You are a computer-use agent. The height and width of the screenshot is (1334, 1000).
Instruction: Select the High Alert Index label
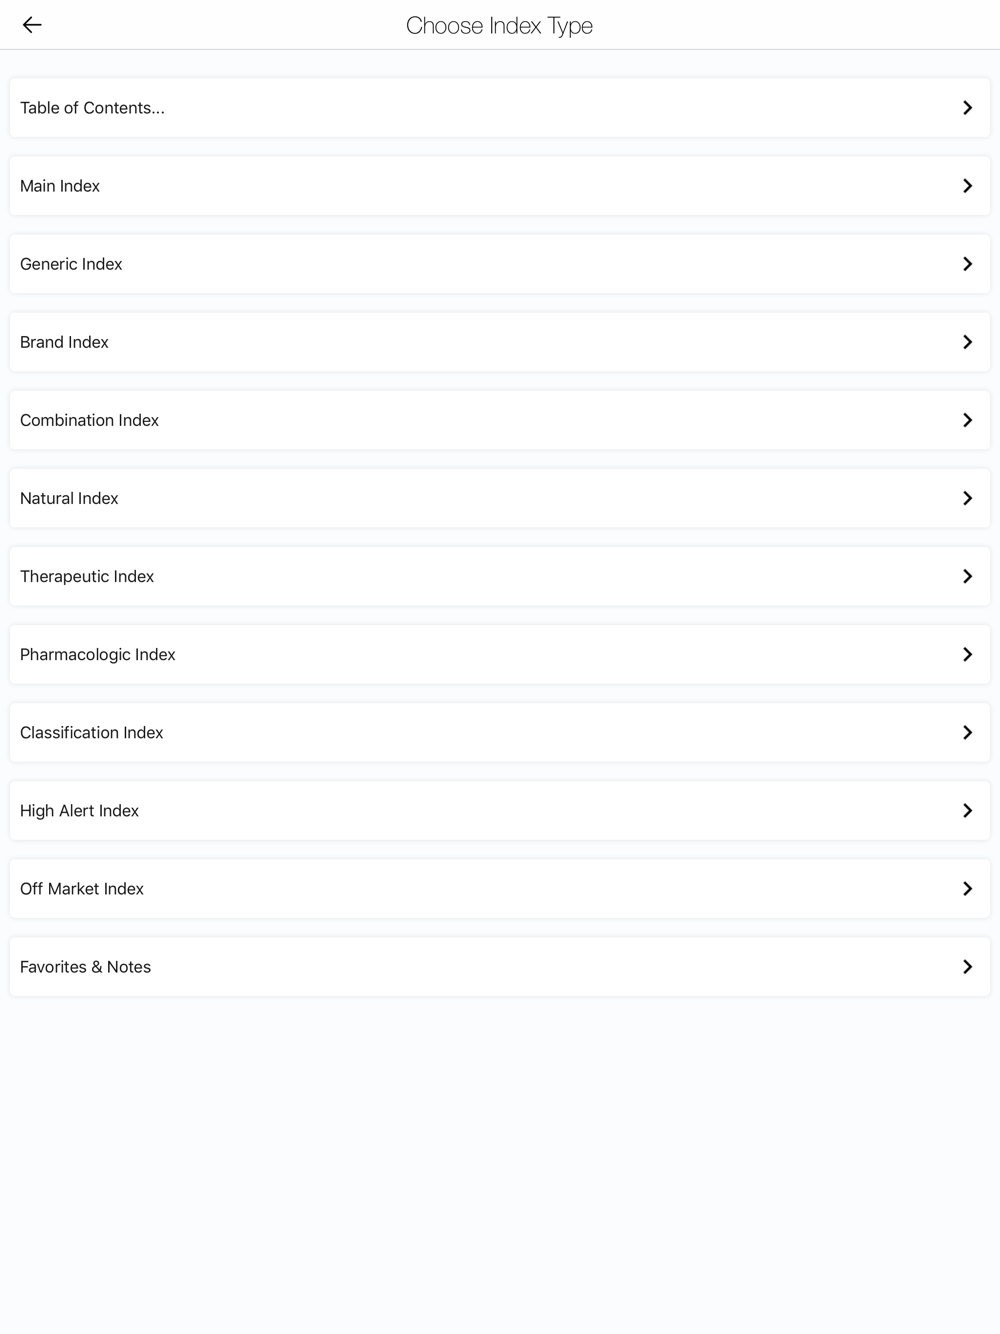(x=79, y=811)
